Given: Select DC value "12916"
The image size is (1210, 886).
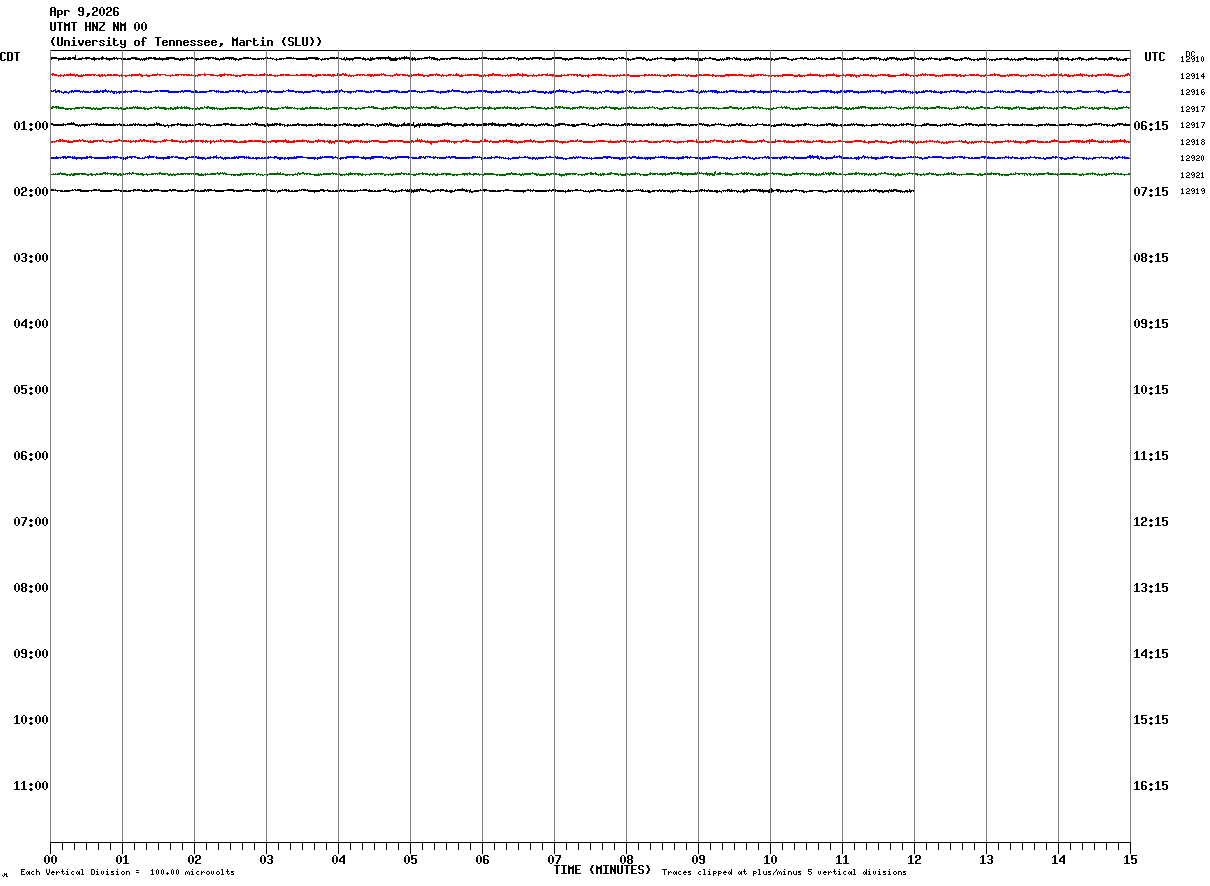Looking at the screenshot, I should [x=1192, y=92].
